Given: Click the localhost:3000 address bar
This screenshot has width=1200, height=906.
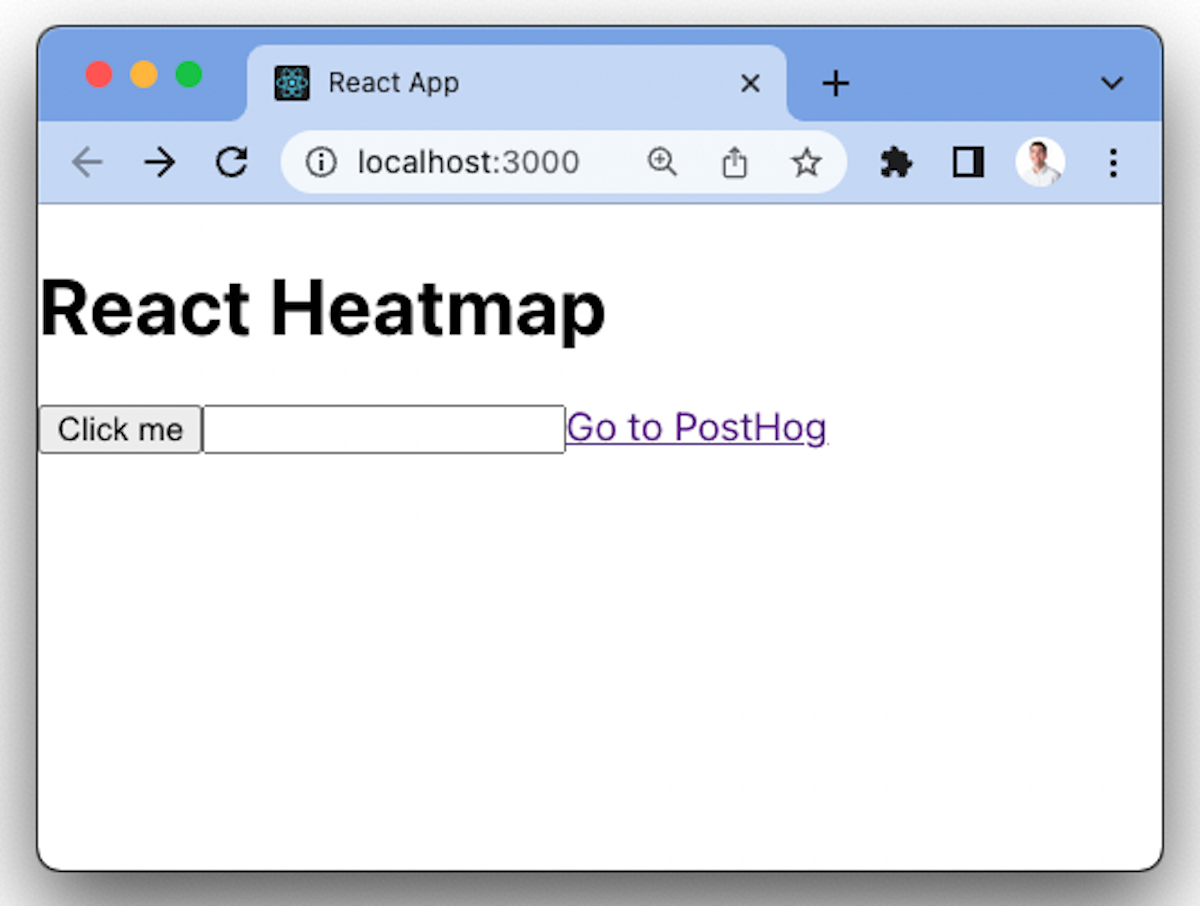Looking at the screenshot, I should [468, 162].
